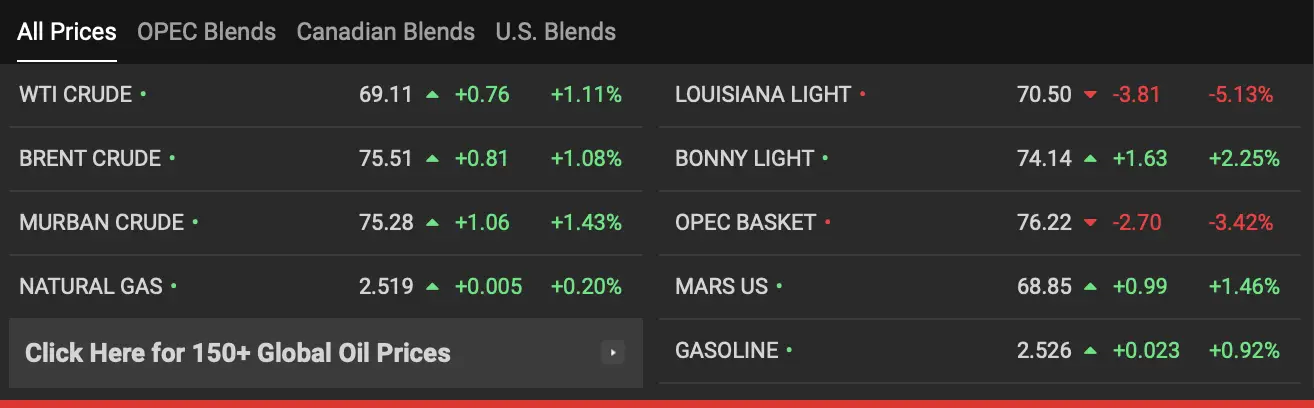Viewport: 1314px width, 408px height.
Task: Open OPEC Basket price link
Action: 746,223
